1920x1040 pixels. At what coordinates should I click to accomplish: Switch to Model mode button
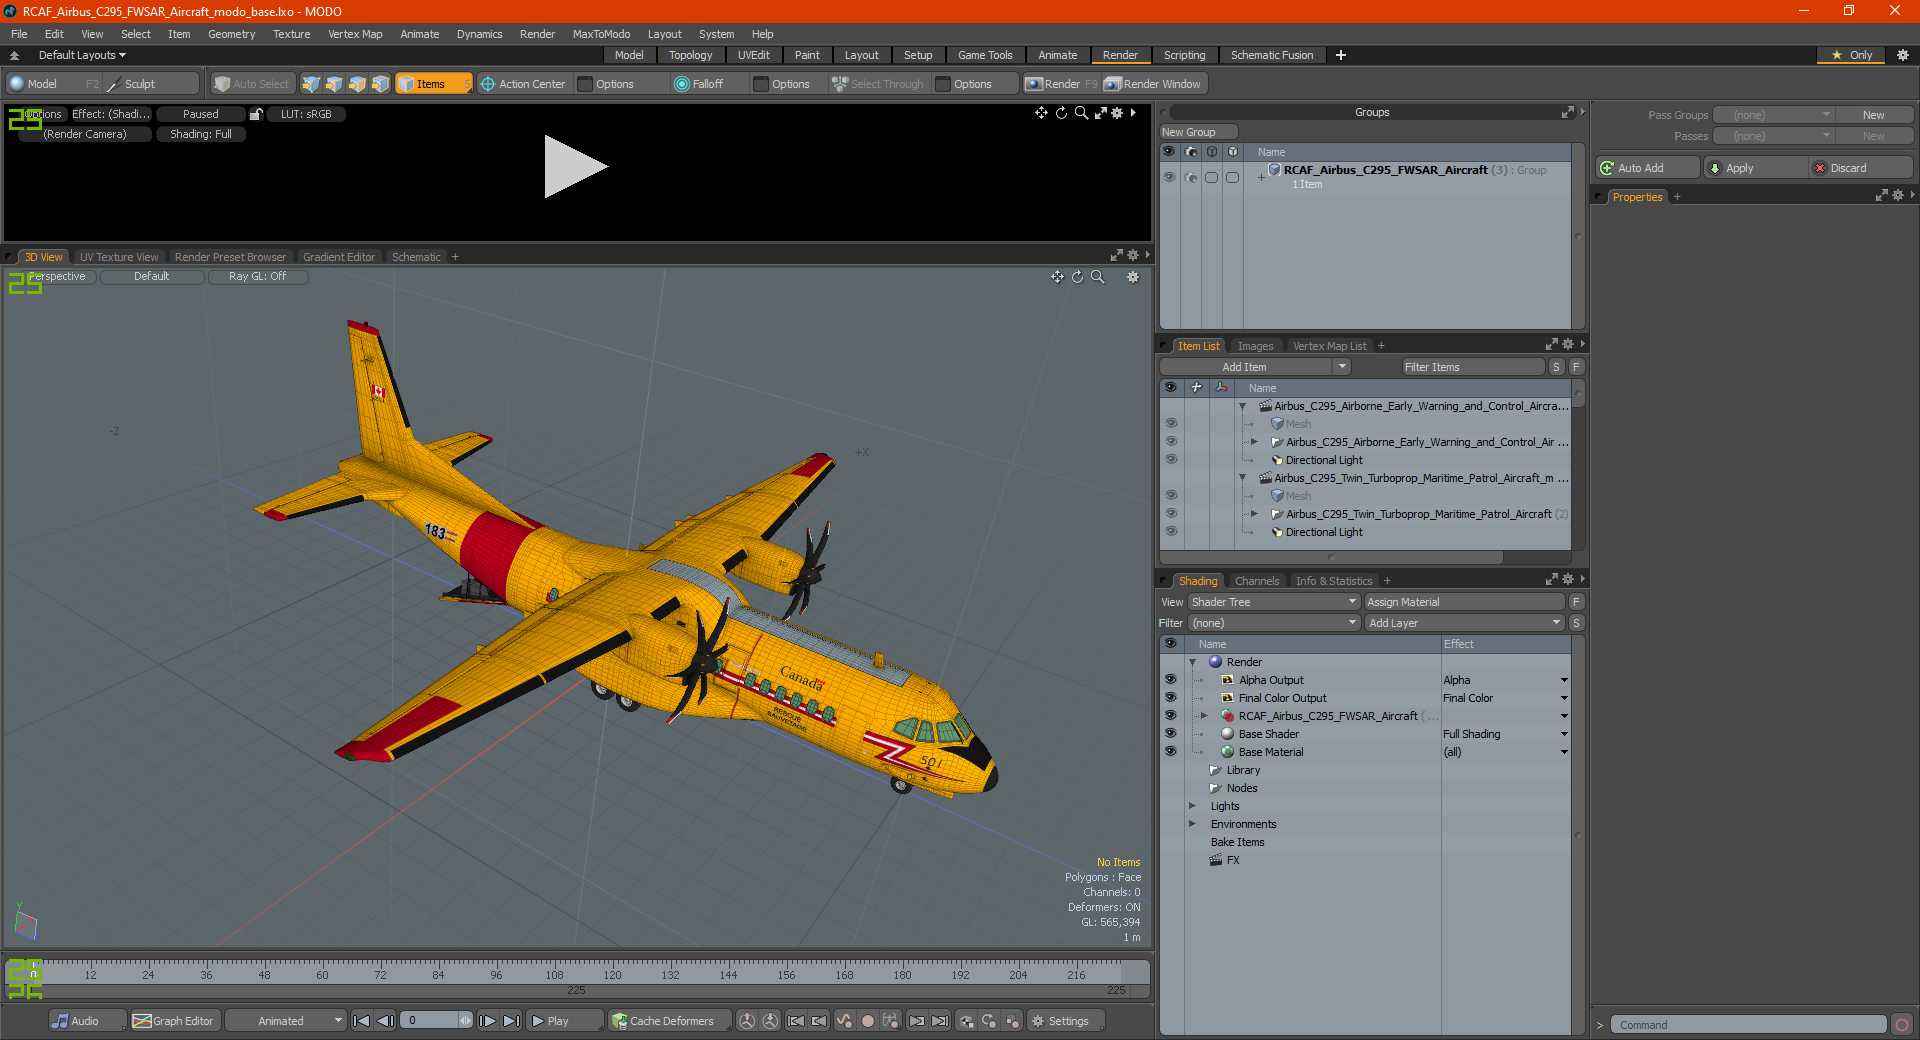pyautogui.click(x=42, y=84)
